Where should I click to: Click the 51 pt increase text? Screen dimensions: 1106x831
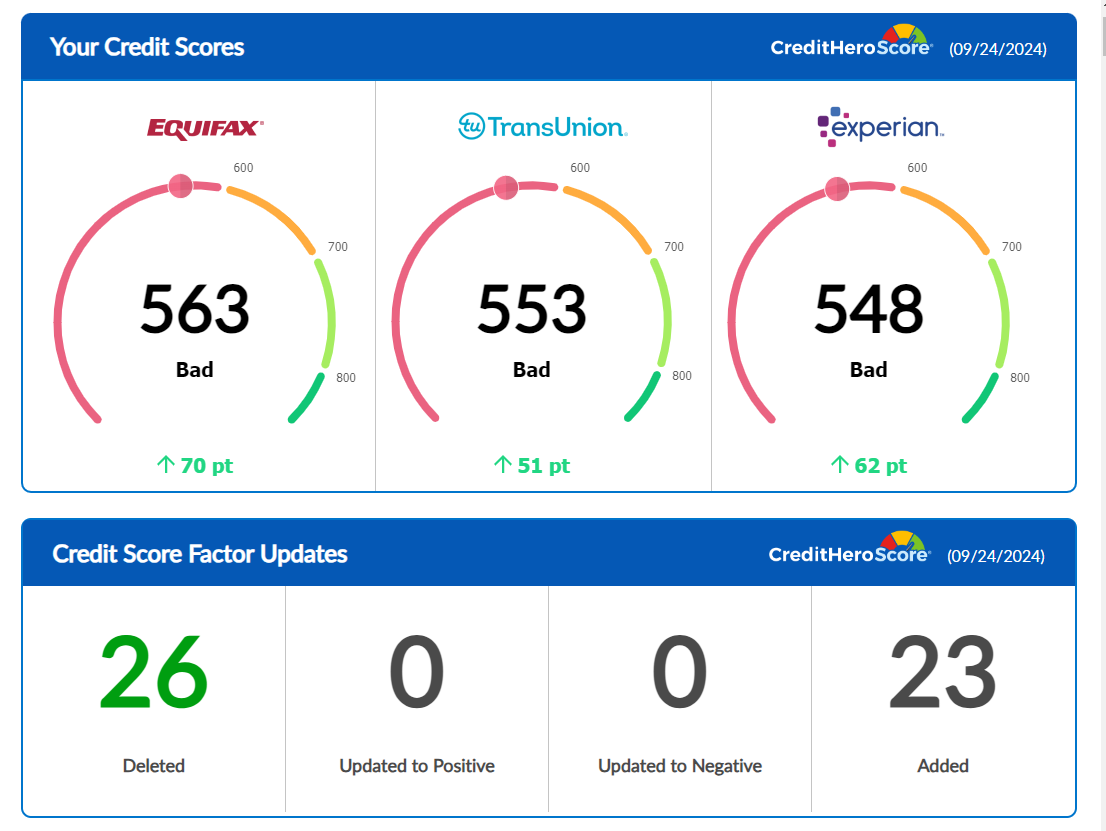pyautogui.click(x=544, y=466)
